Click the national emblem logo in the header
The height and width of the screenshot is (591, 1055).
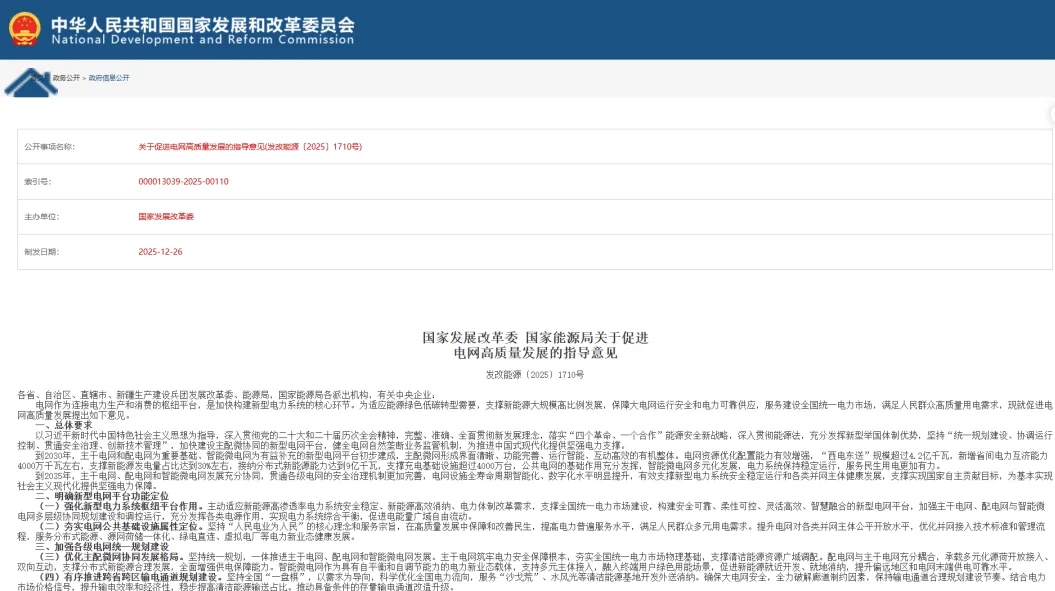point(25,29)
